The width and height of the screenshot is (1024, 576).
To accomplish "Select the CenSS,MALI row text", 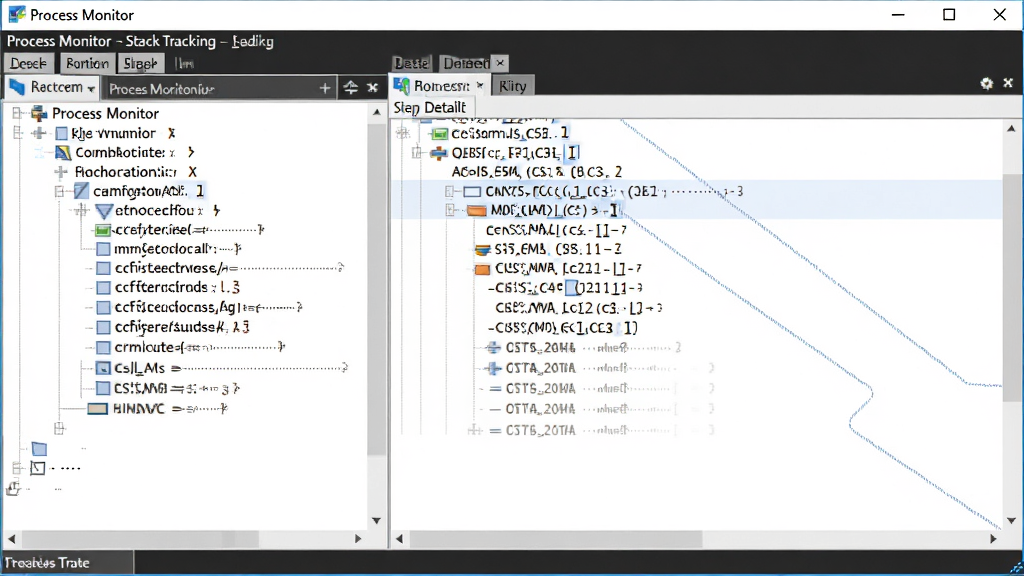I will pos(556,230).
